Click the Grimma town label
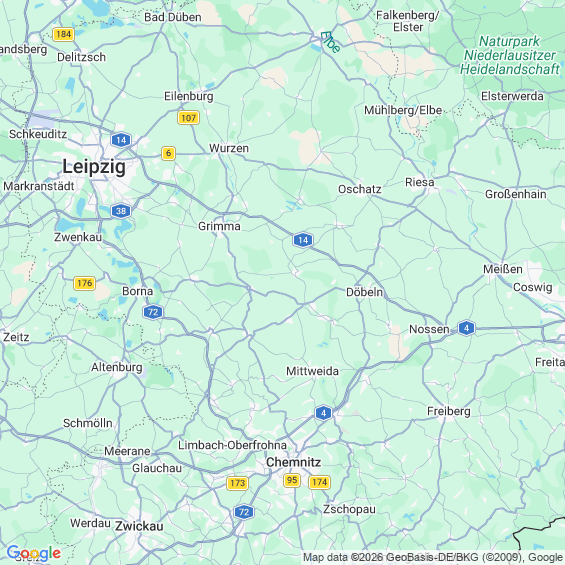The image size is (565, 565). pos(219,226)
